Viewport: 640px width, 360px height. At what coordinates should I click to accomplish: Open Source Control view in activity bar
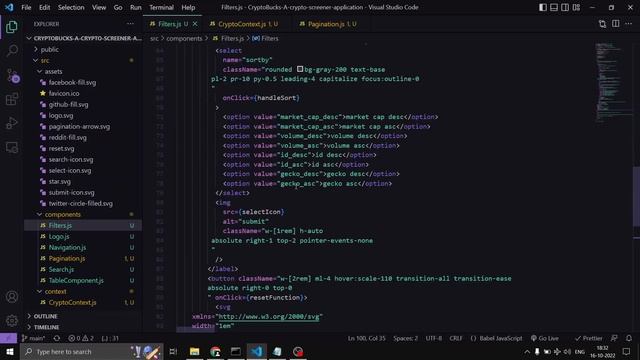point(12,76)
